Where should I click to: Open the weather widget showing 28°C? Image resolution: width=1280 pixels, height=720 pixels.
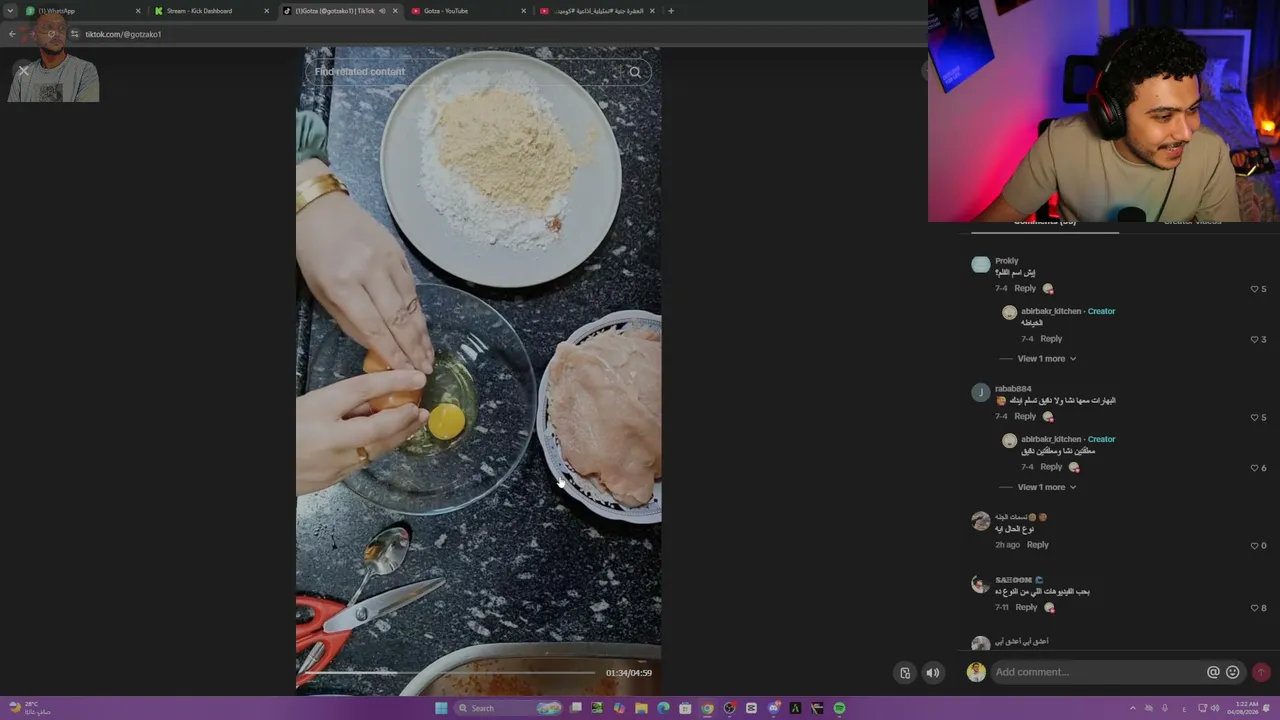click(30, 708)
